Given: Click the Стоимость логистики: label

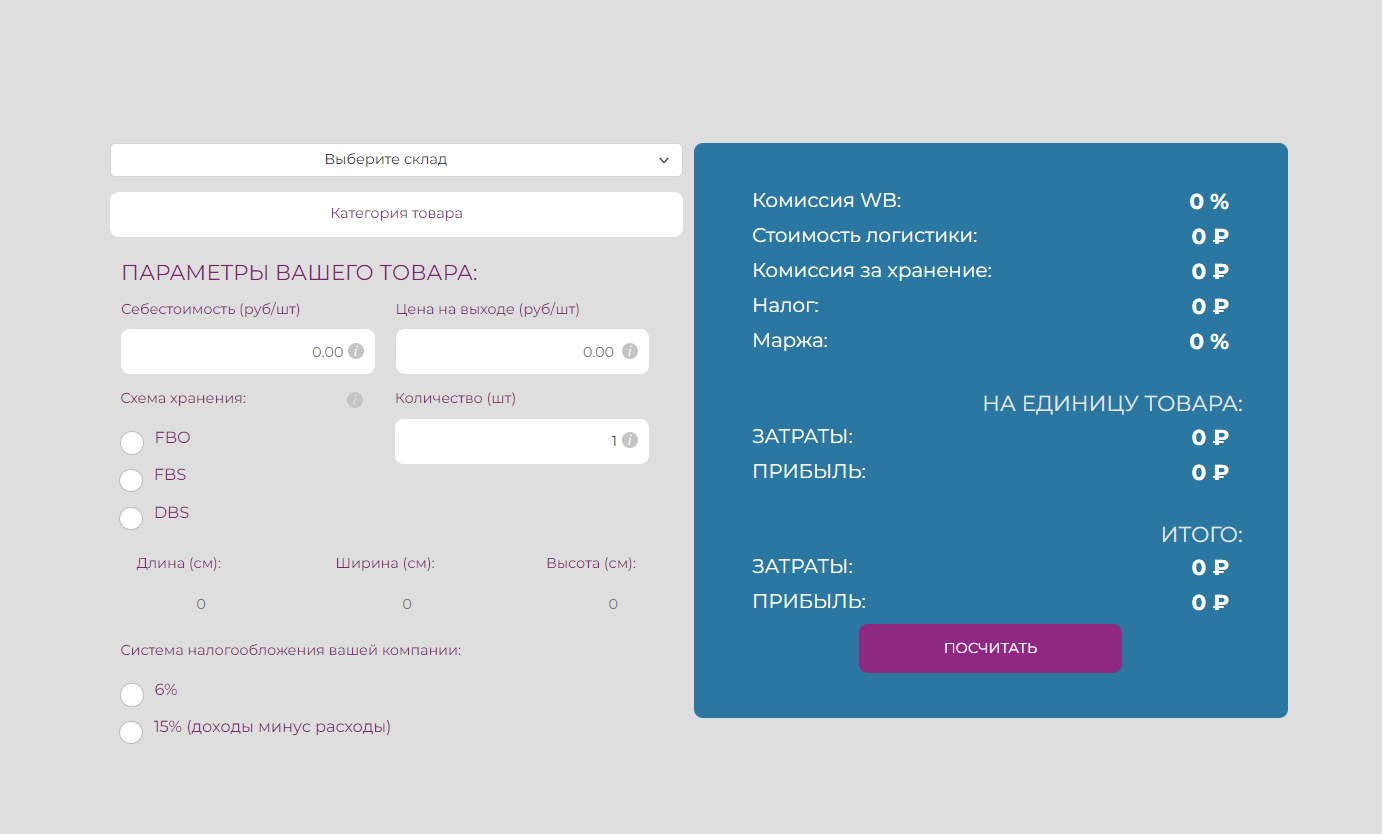Looking at the screenshot, I should pos(865,236).
